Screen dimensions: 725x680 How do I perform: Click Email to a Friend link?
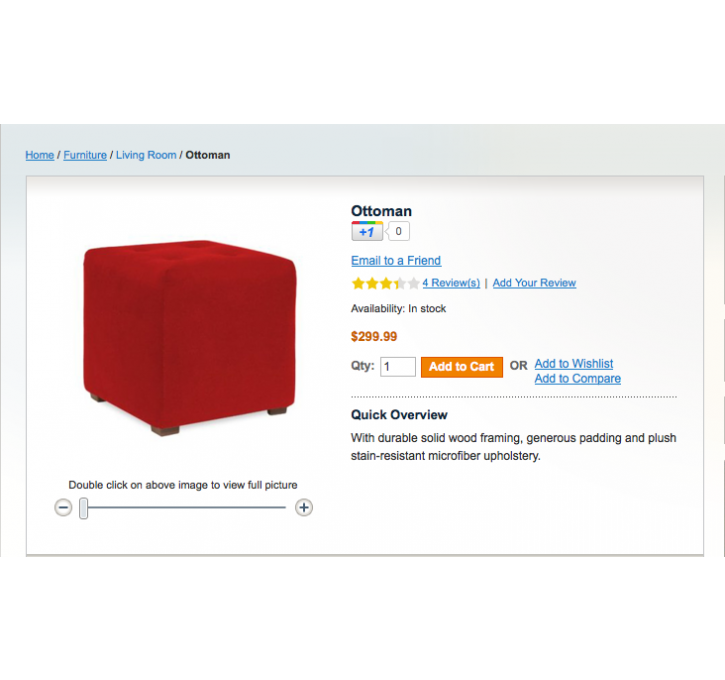pyautogui.click(x=396, y=261)
